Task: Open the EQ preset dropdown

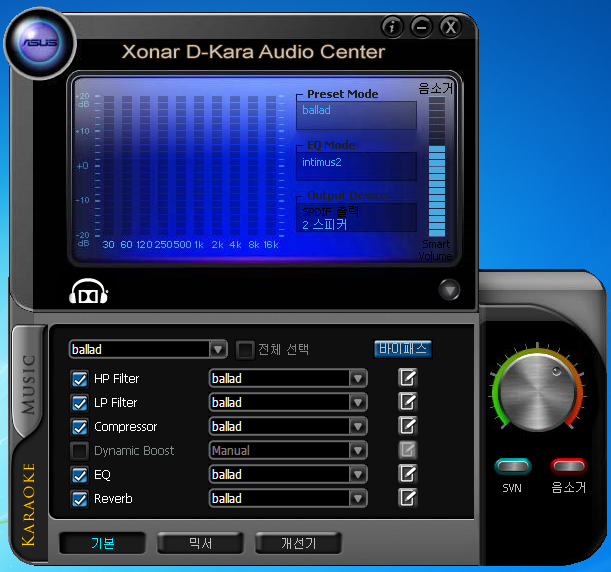Action: coord(288,474)
